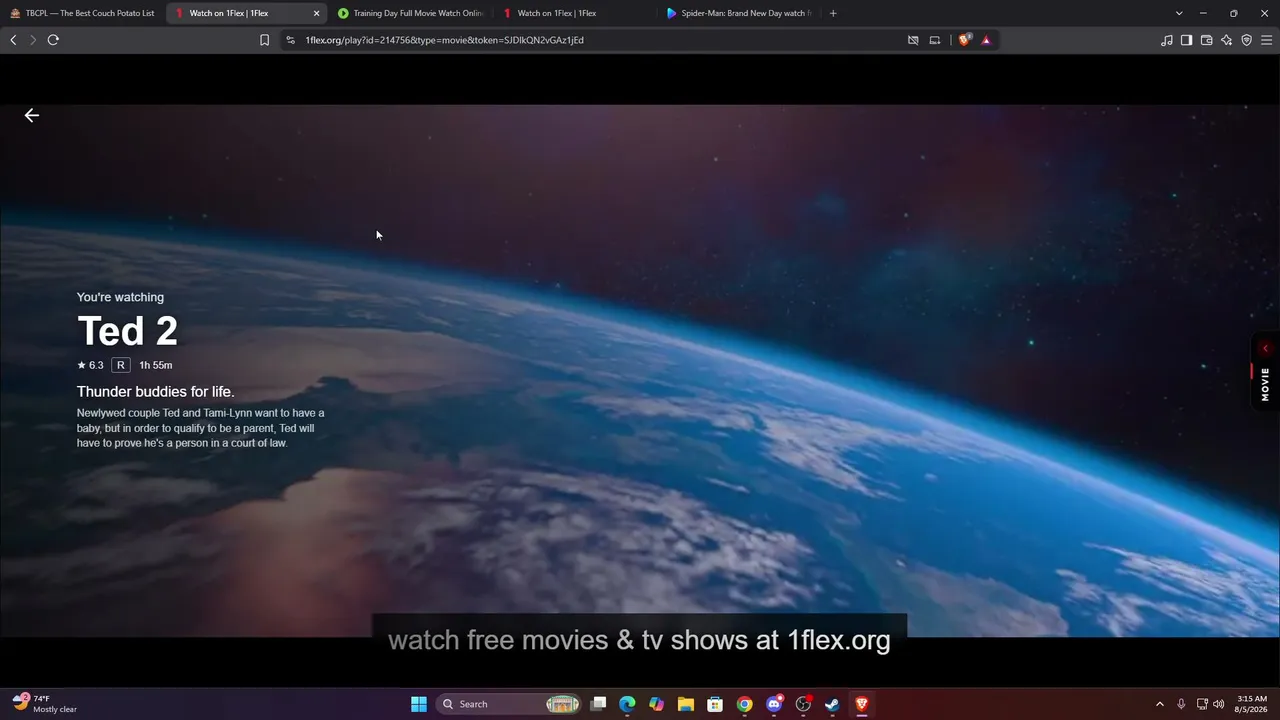Go back using the player's back arrow
The image size is (1280, 720).
point(32,115)
